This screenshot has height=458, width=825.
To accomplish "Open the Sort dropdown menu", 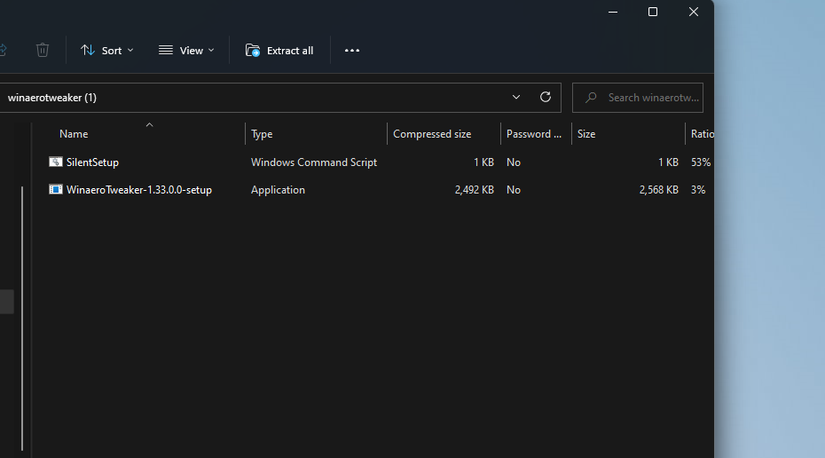I will click(106, 50).
